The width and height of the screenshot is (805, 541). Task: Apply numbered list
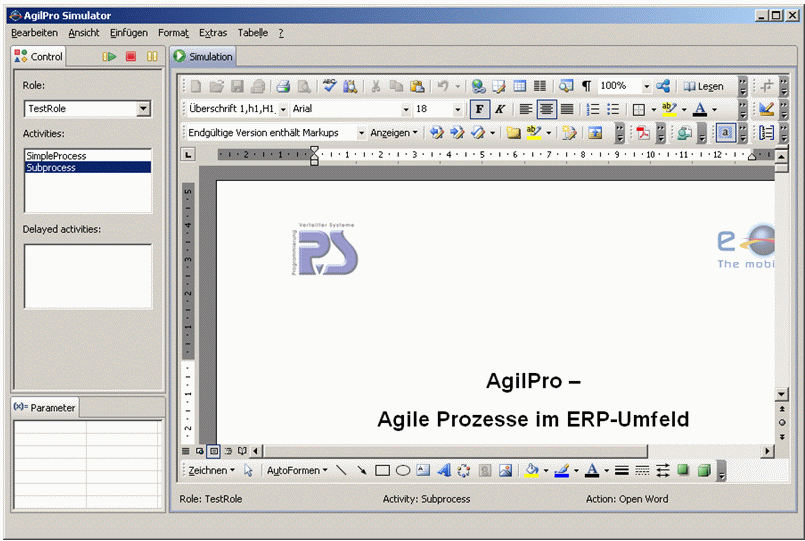tap(592, 109)
